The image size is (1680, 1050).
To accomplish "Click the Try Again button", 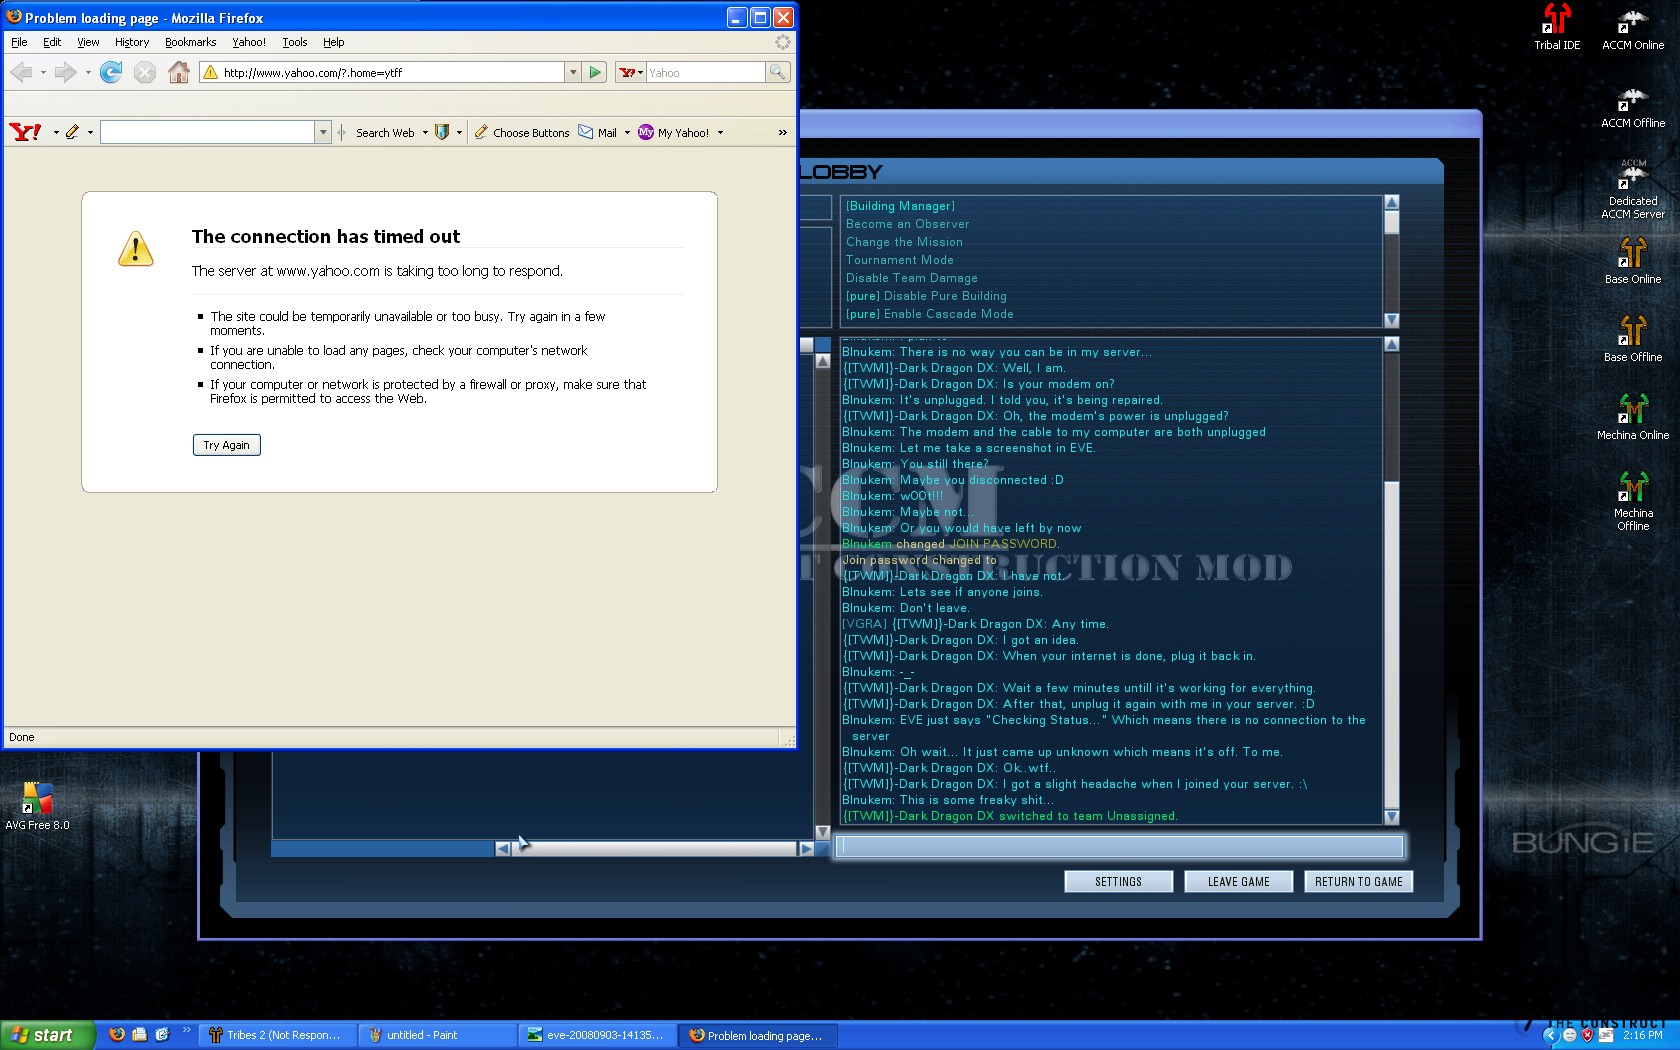I will (226, 445).
